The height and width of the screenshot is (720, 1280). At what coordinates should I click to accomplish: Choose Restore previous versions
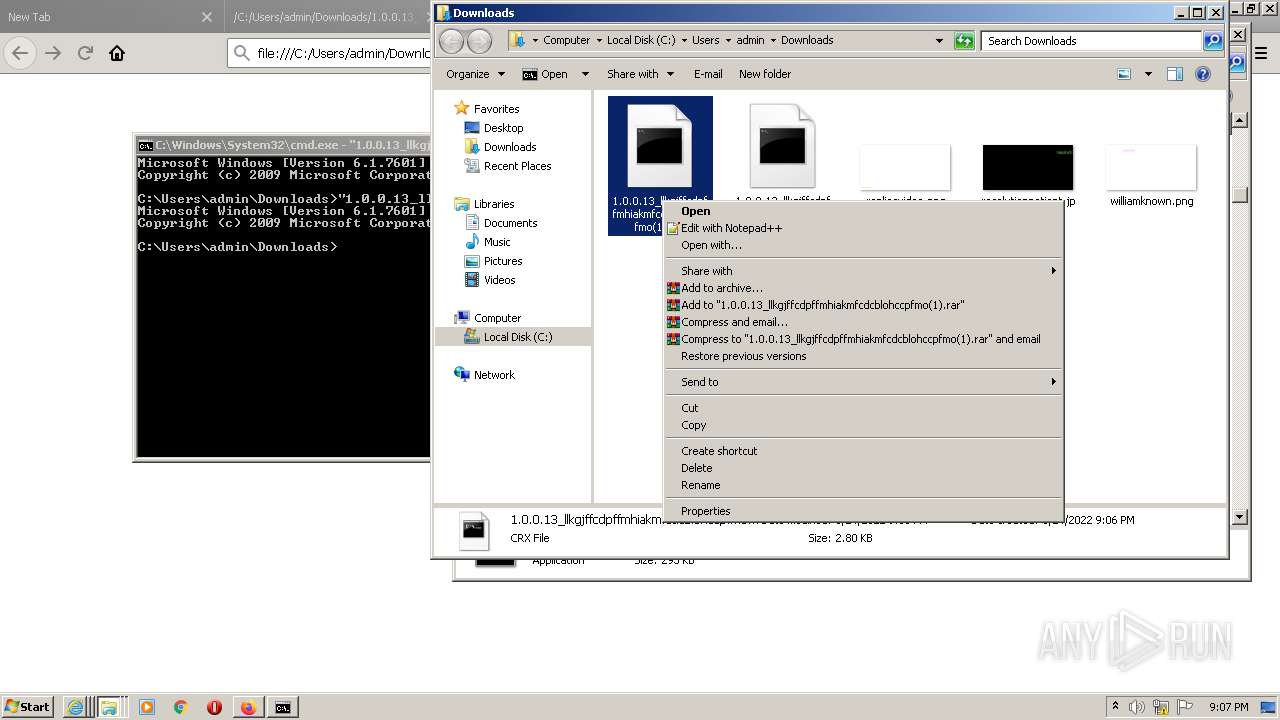(x=863, y=356)
